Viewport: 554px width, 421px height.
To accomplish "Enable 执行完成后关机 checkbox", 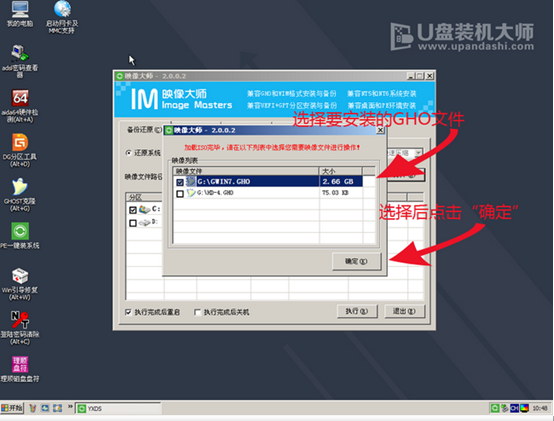I will (198, 312).
